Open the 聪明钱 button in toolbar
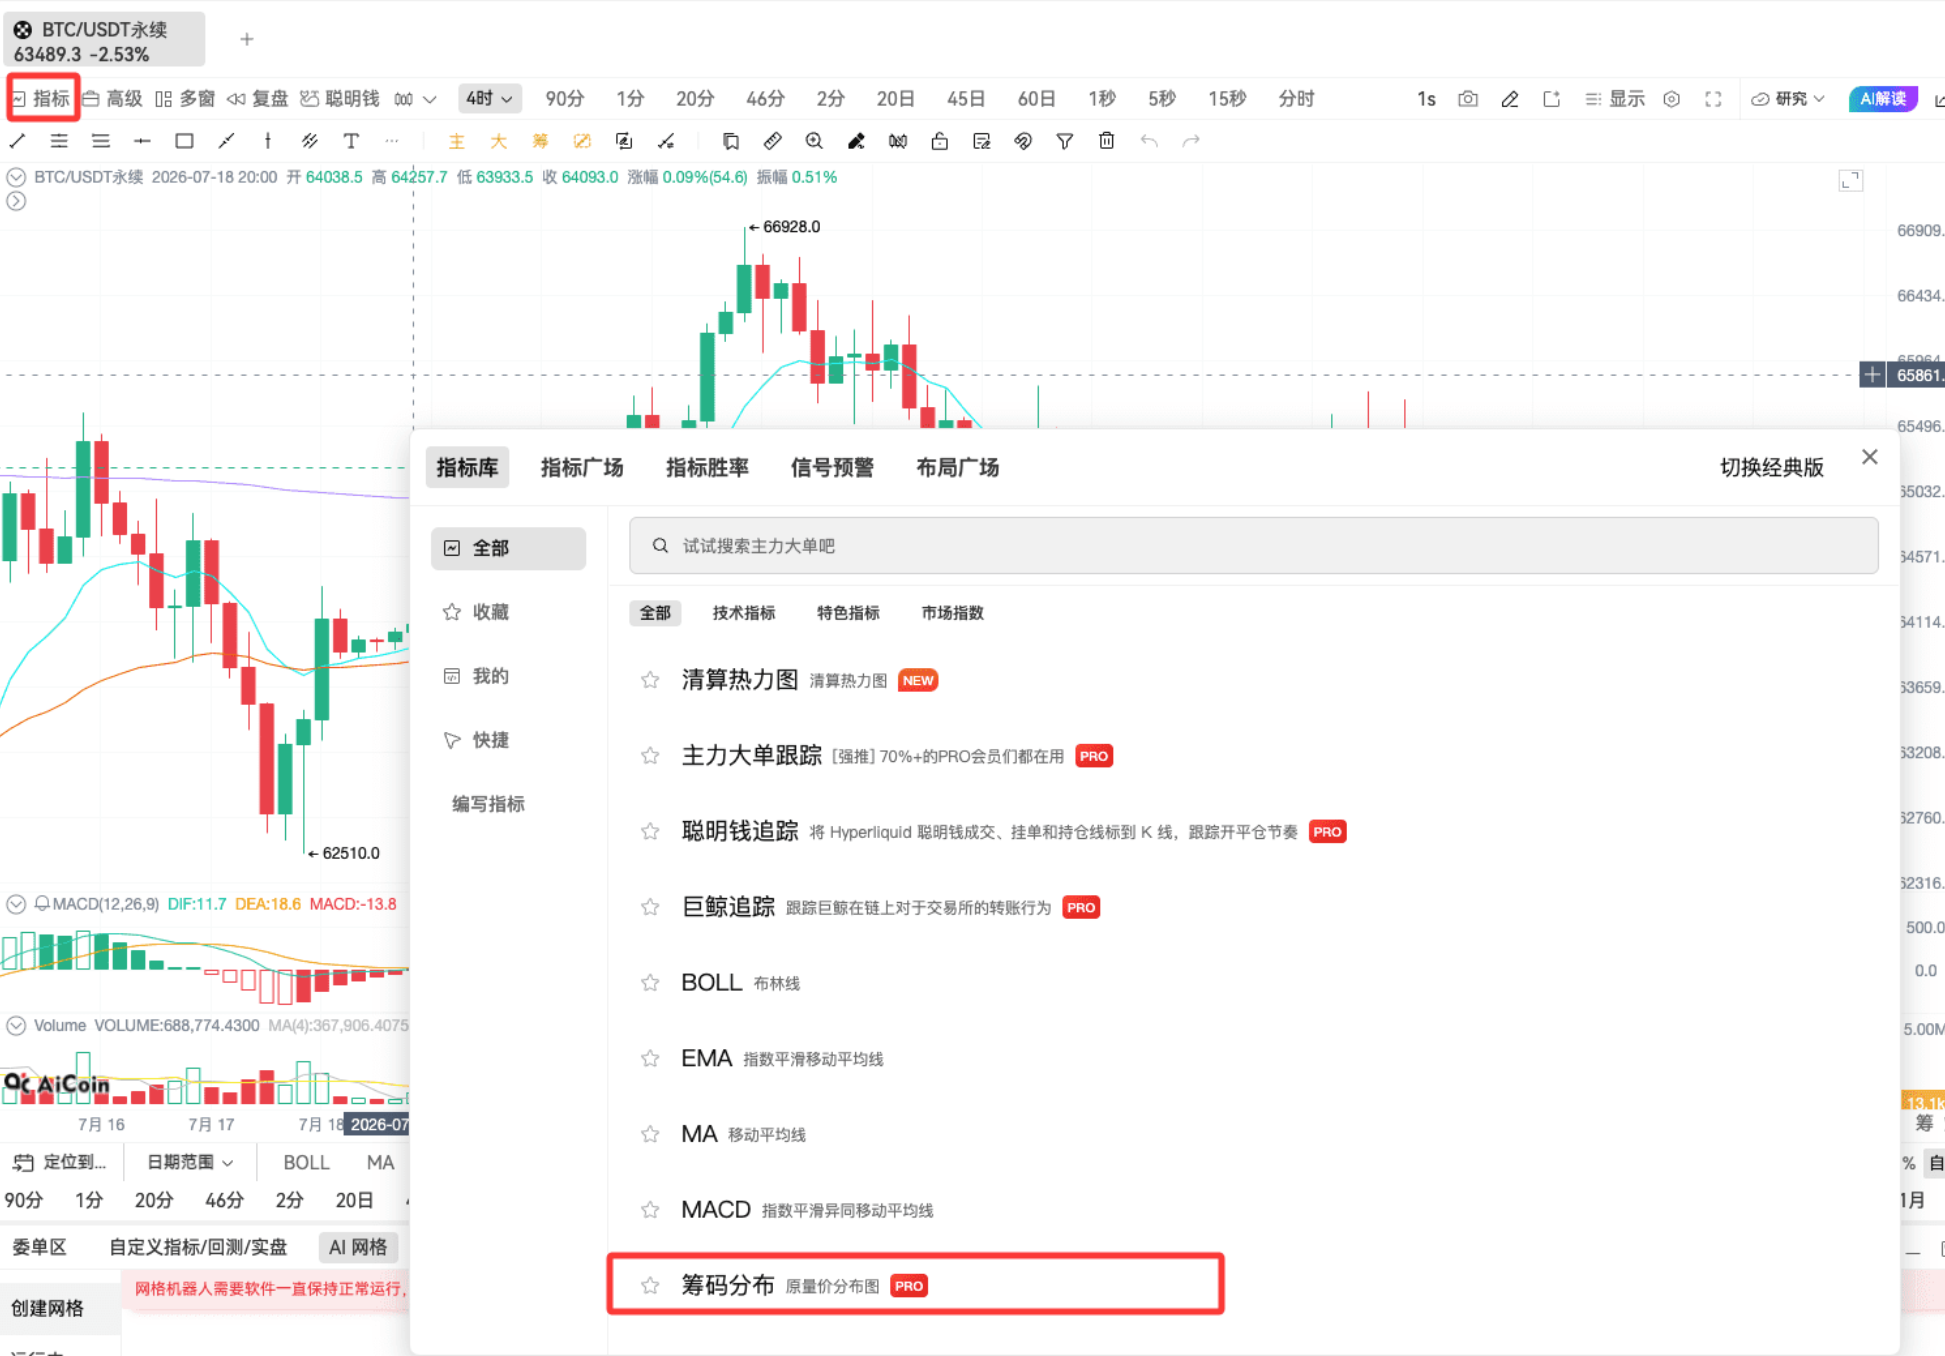This screenshot has width=1945, height=1356. click(x=340, y=99)
